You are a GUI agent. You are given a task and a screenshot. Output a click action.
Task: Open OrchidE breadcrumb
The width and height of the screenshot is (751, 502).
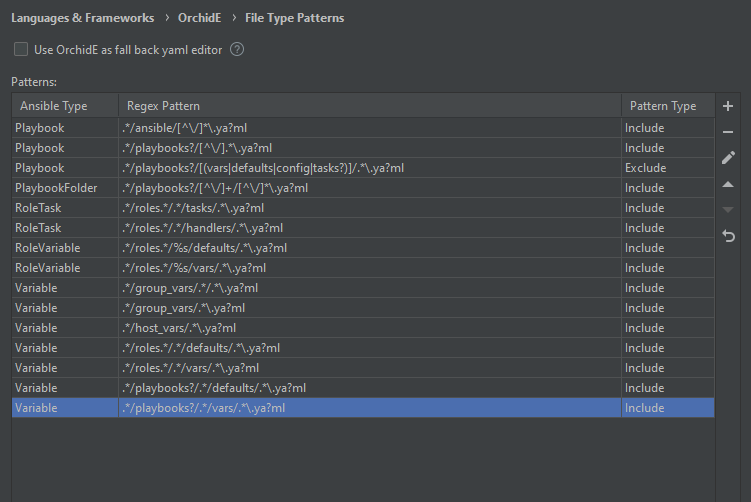coord(199,18)
